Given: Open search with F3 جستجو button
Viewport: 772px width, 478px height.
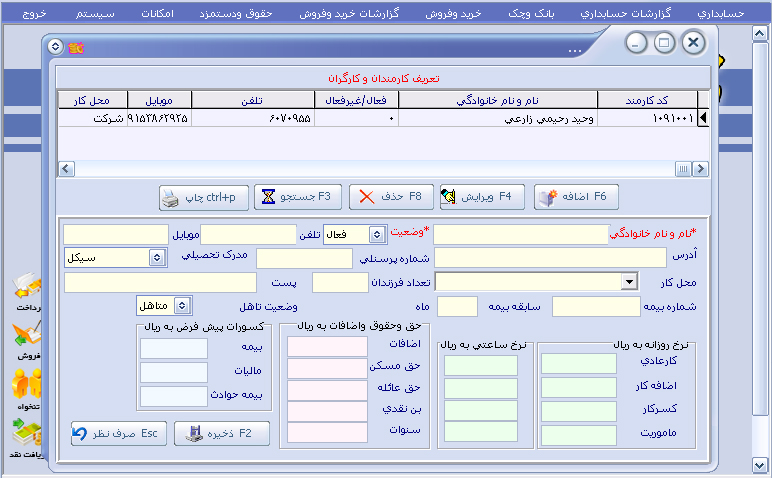Looking at the screenshot, I should point(299,197).
